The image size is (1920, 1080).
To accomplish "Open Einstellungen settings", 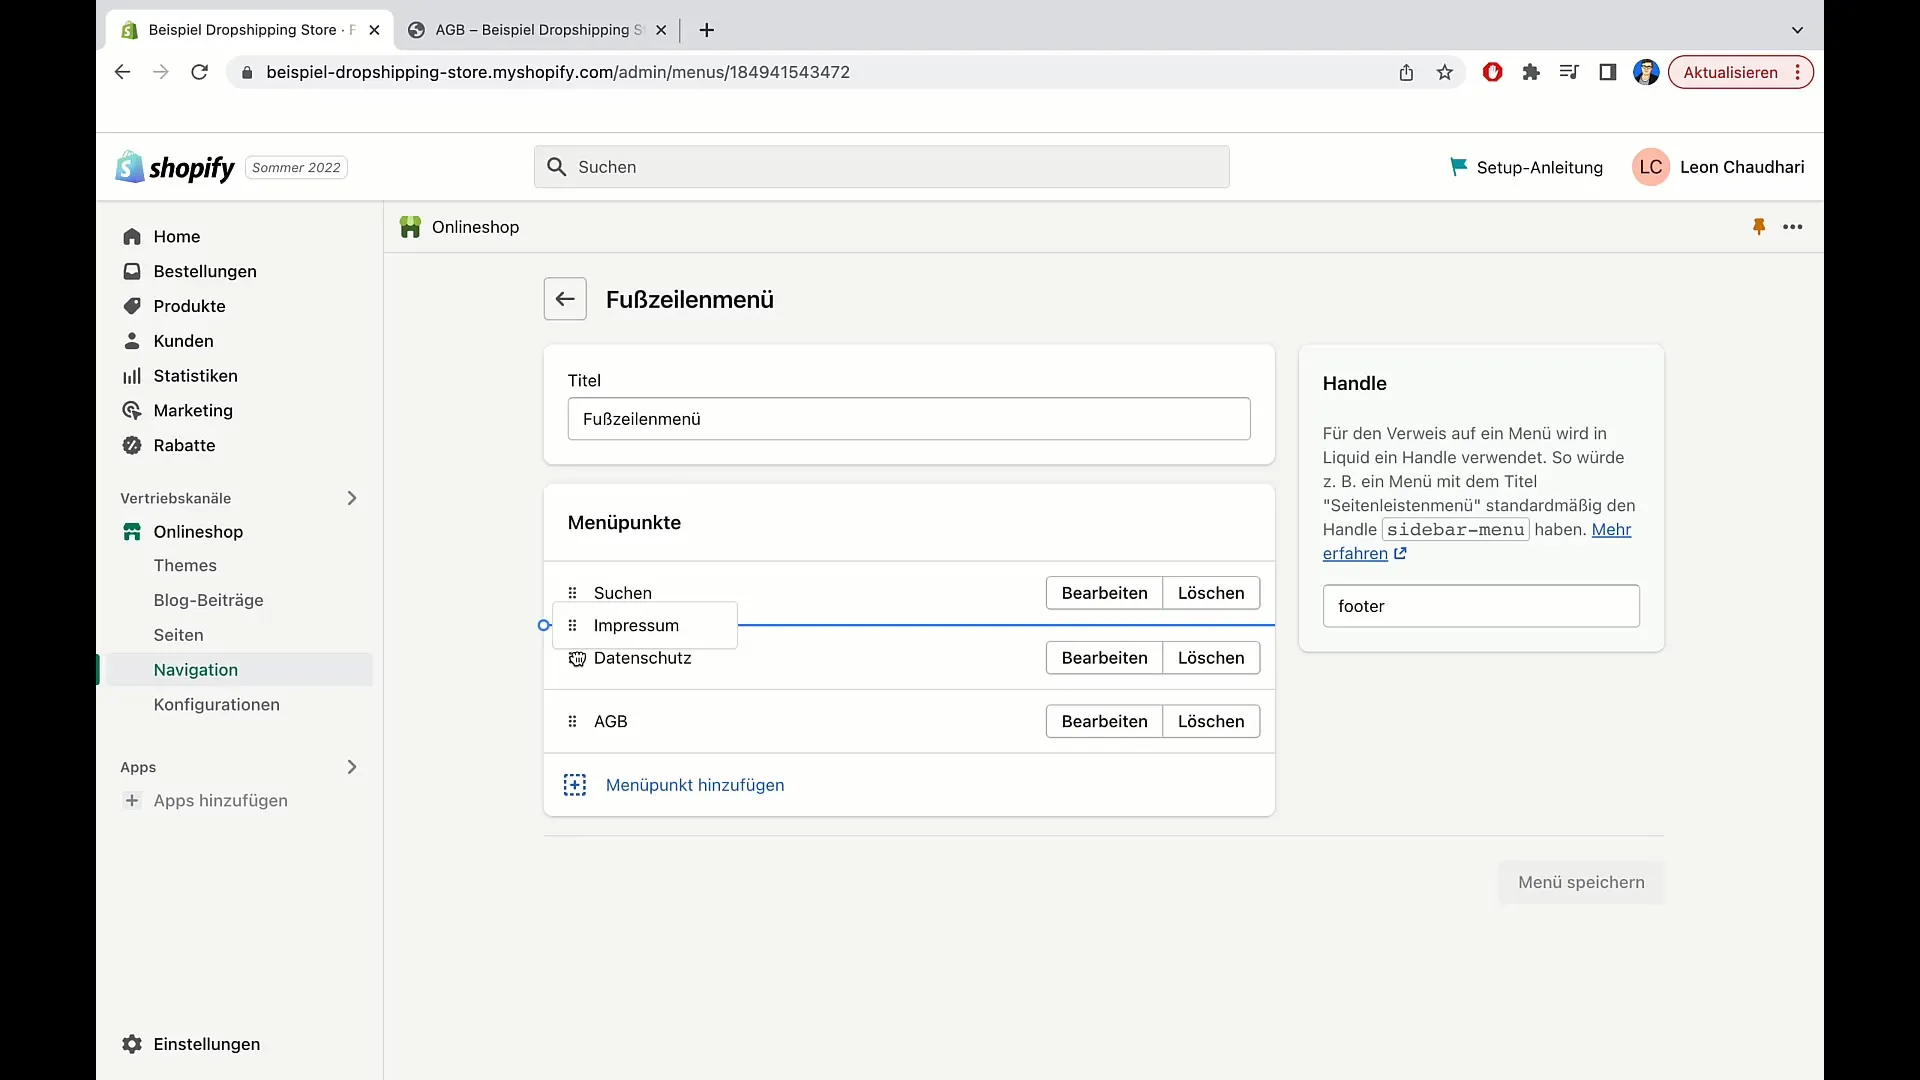I will (x=206, y=1044).
